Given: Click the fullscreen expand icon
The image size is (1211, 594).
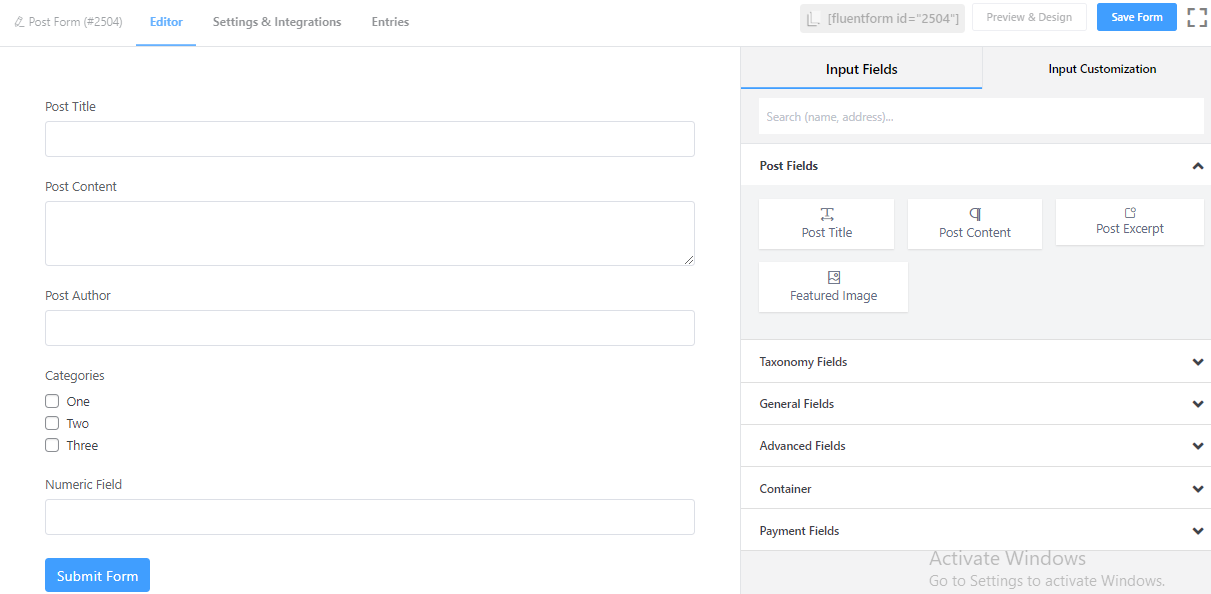Looking at the screenshot, I should tap(1196, 18).
